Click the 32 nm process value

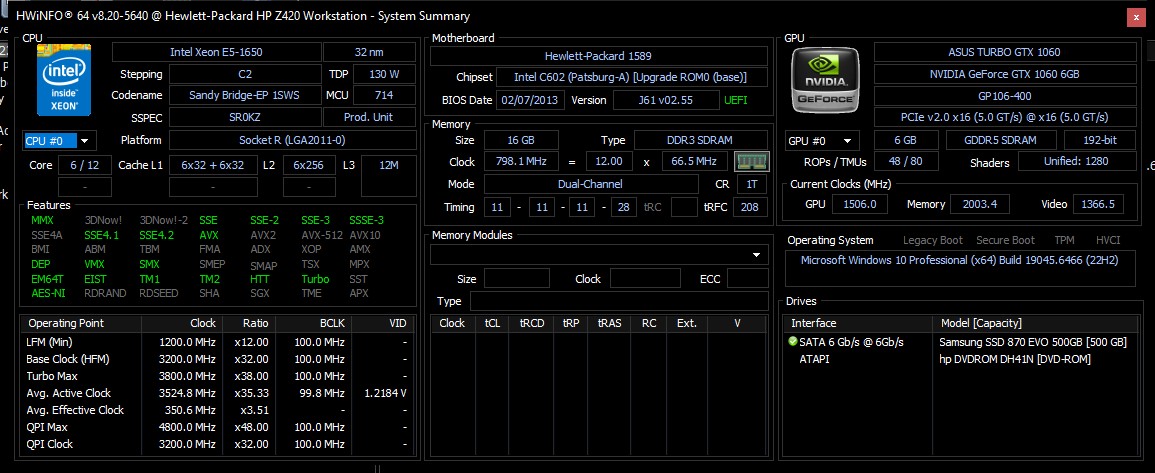coord(369,52)
